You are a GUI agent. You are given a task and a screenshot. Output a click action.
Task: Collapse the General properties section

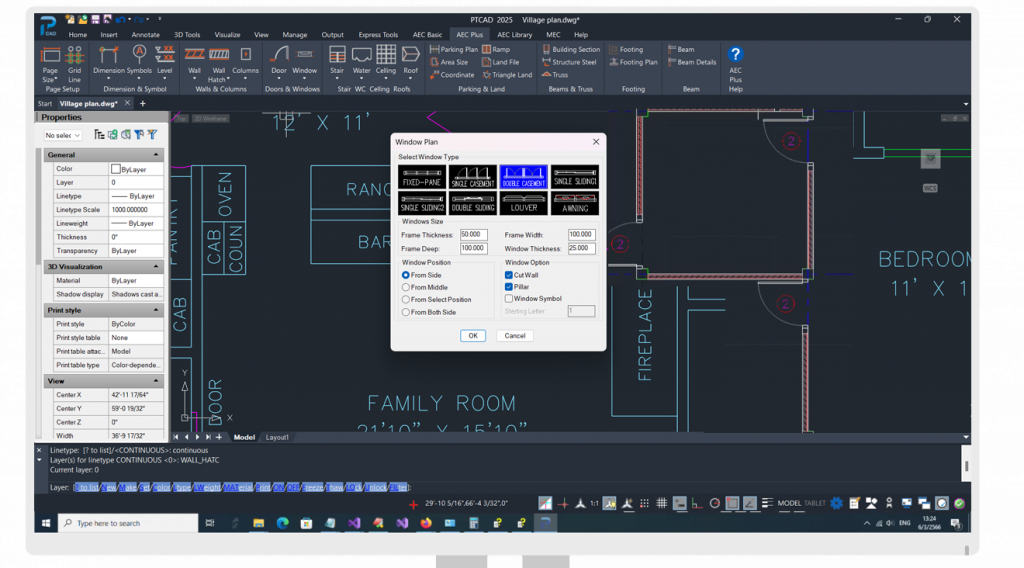[156, 155]
